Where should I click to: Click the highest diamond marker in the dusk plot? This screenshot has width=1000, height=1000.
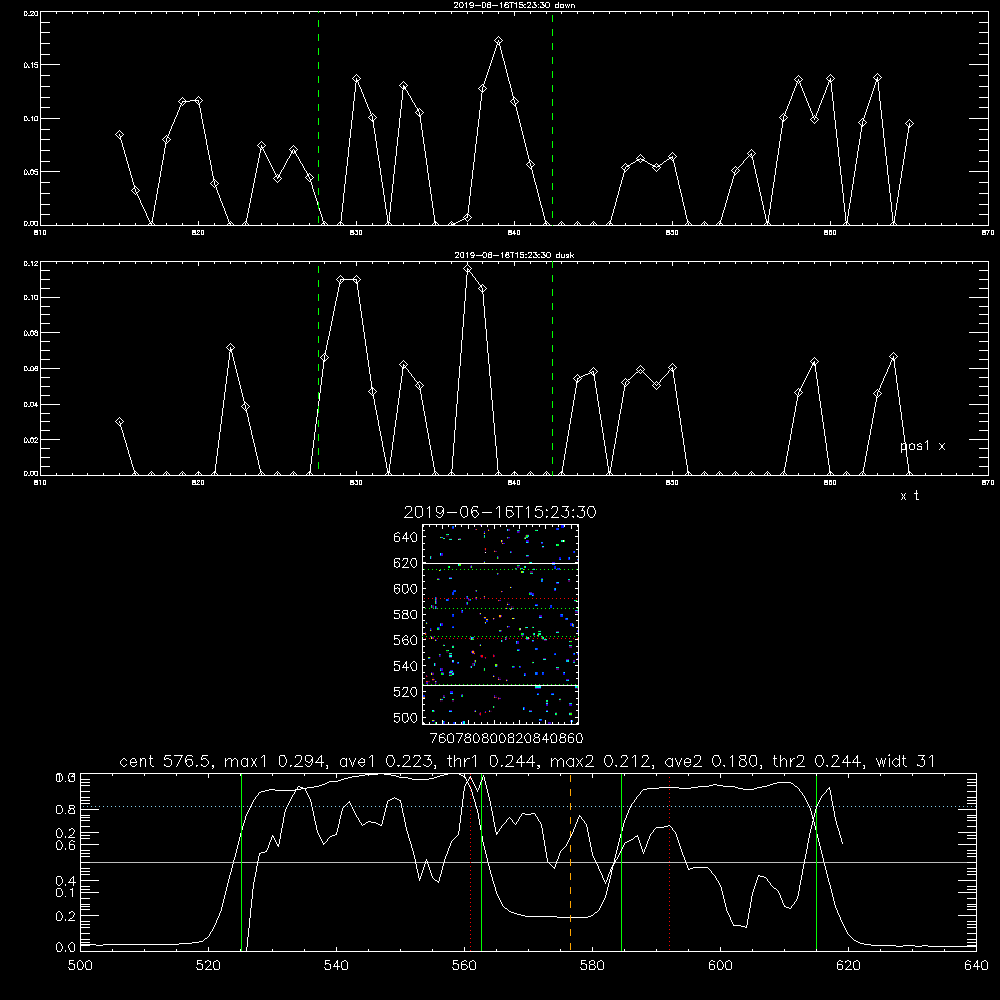467,269
